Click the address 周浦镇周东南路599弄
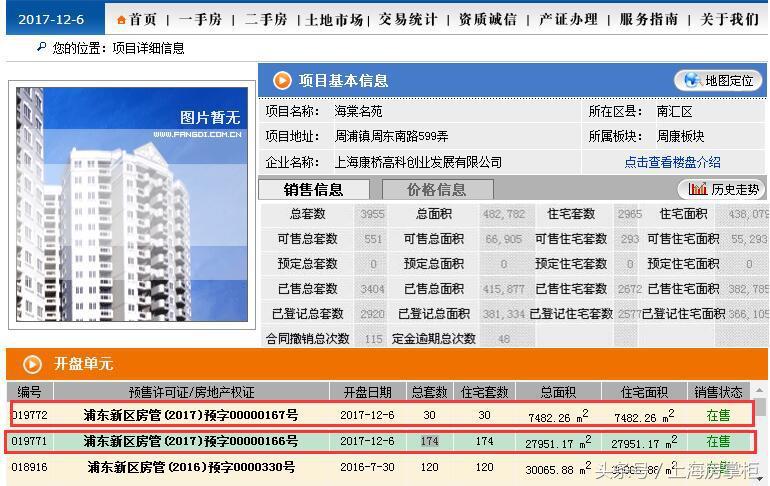This screenshot has height=486, width=770. [391, 136]
